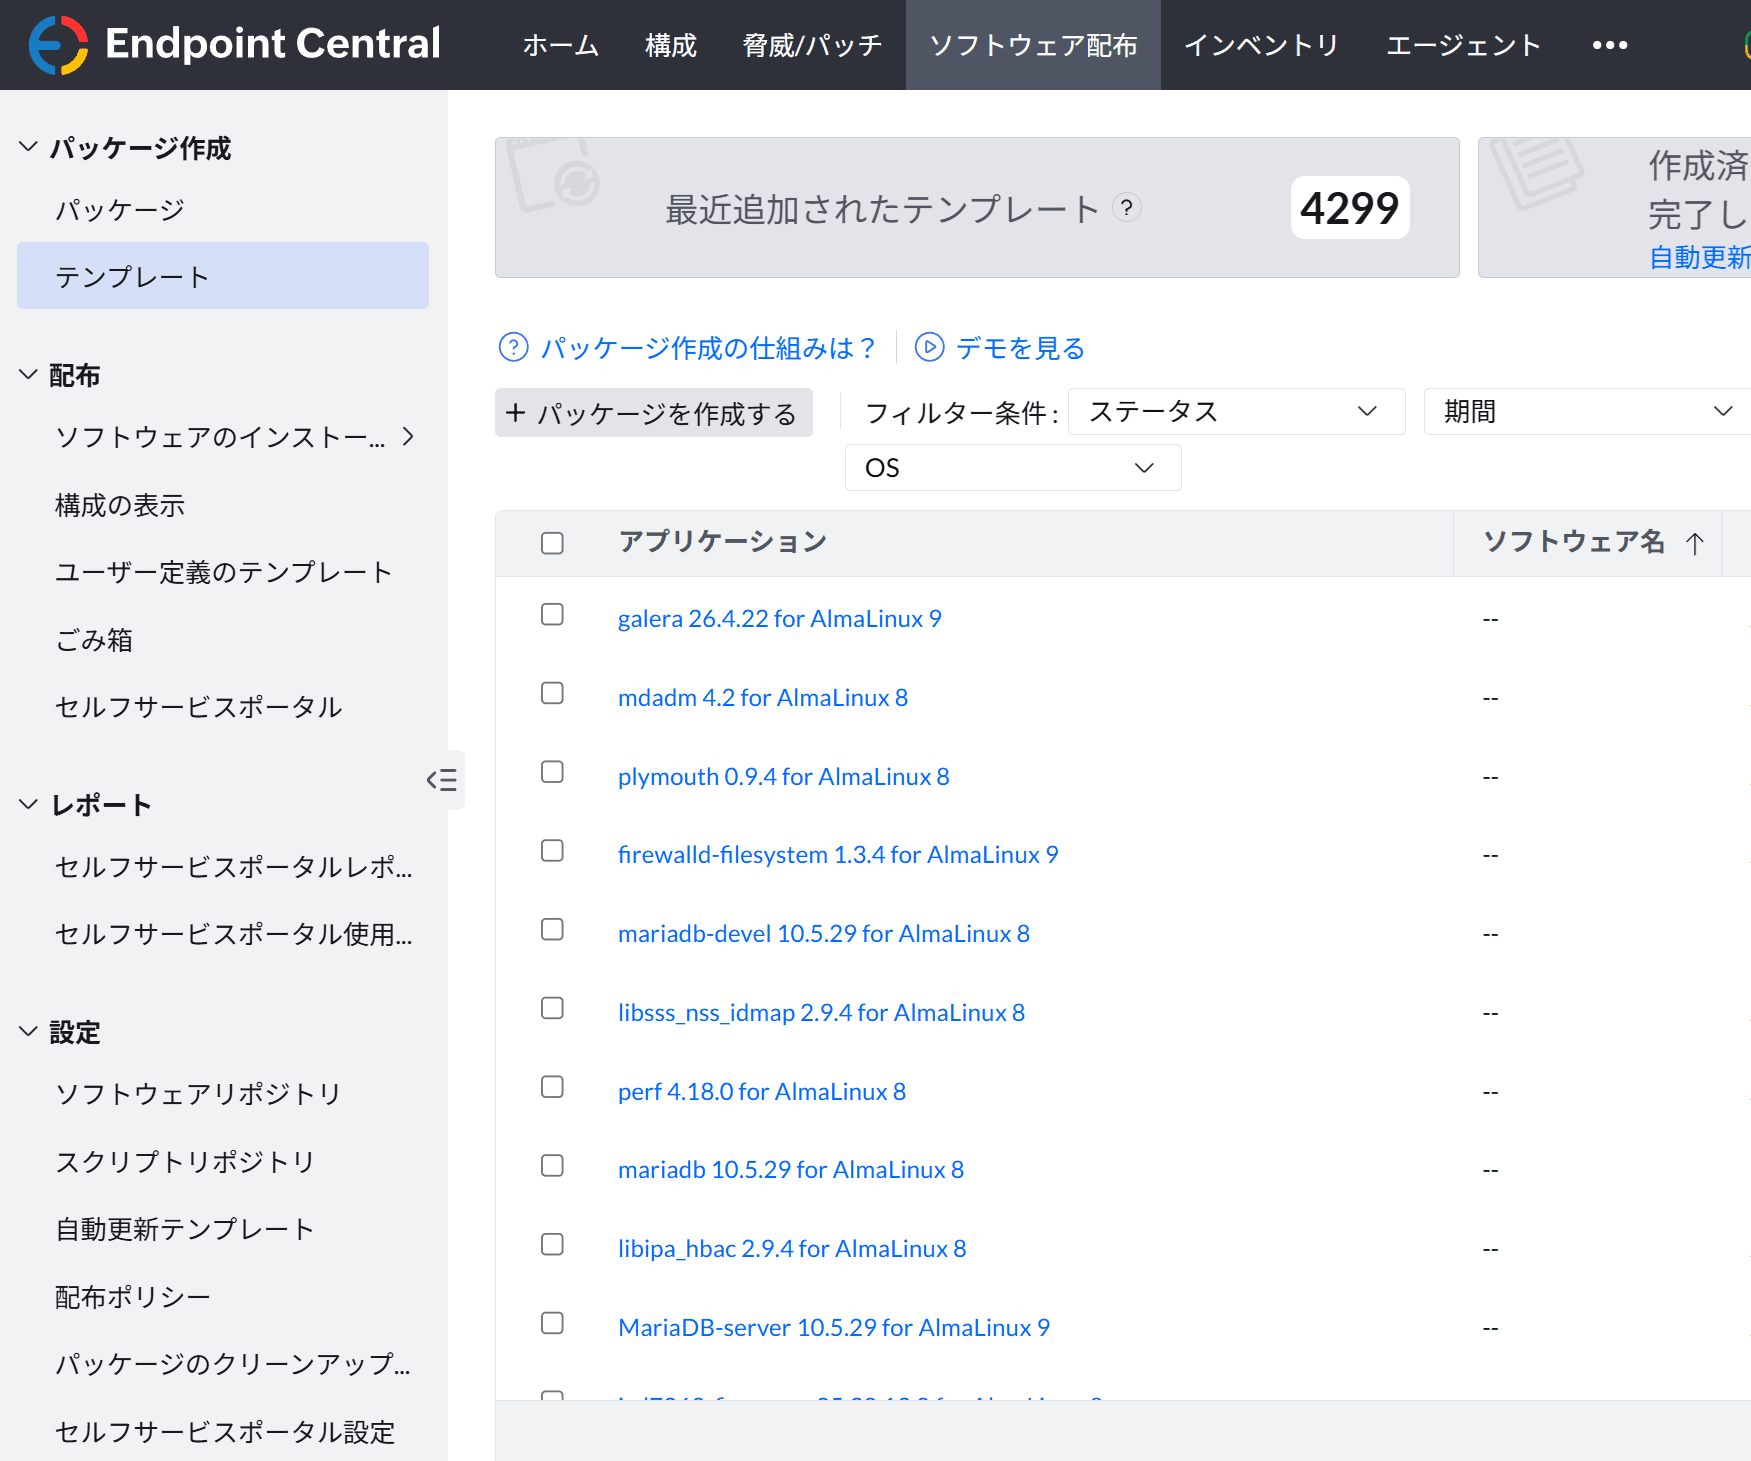This screenshot has width=1751, height=1461.
Task: Open セルフサービスポータル設定 in settings
Action: pyautogui.click(x=225, y=1432)
